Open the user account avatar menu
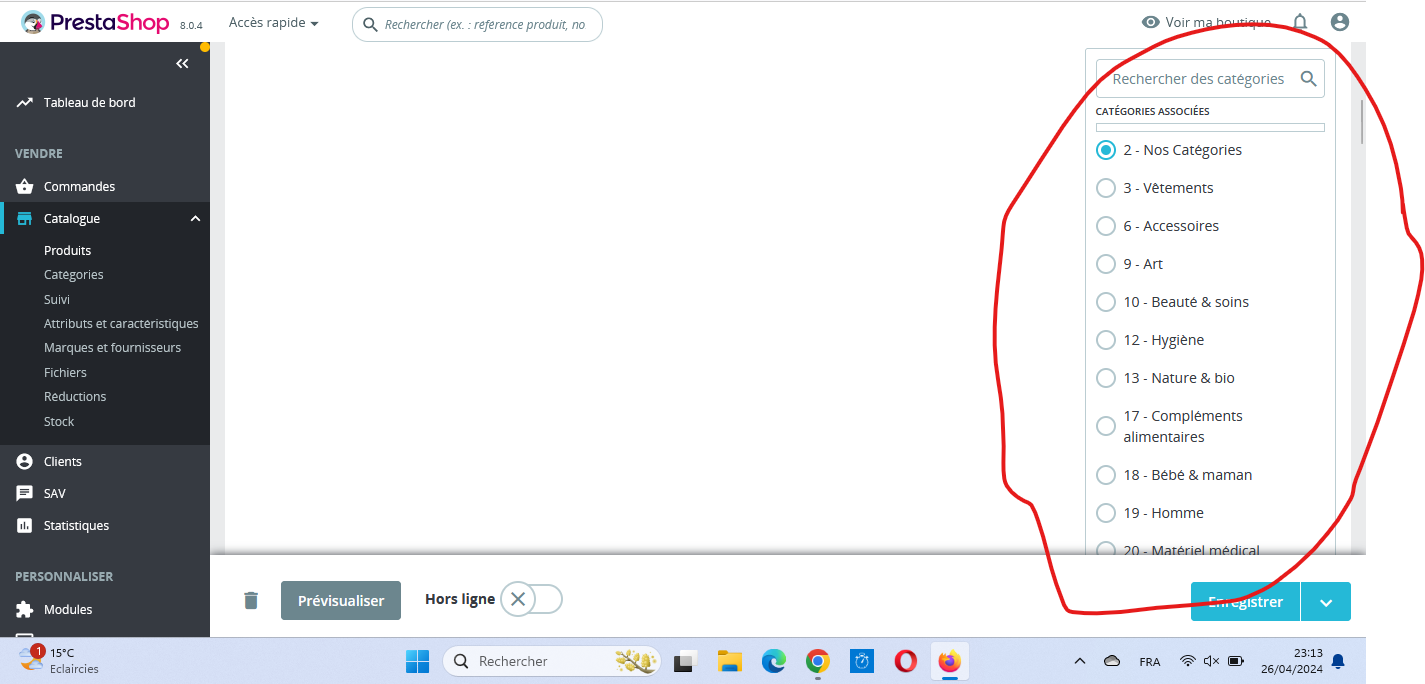This screenshot has height=684, width=1425. click(x=1340, y=22)
